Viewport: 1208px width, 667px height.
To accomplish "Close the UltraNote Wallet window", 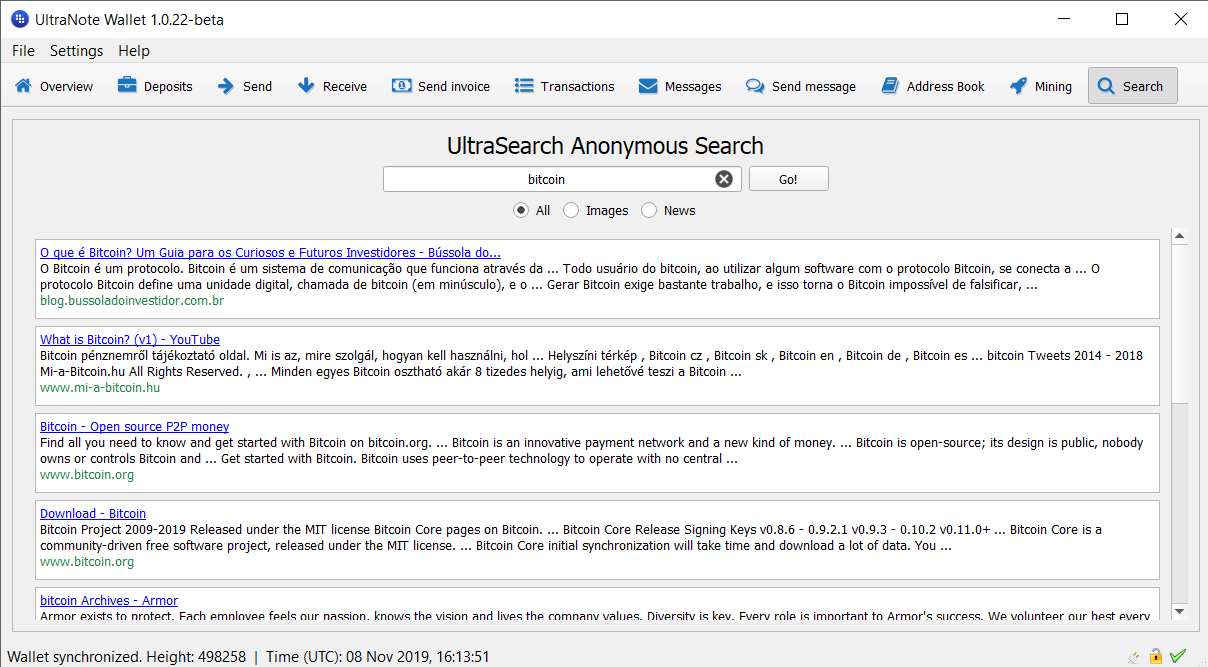I will point(1179,19).
